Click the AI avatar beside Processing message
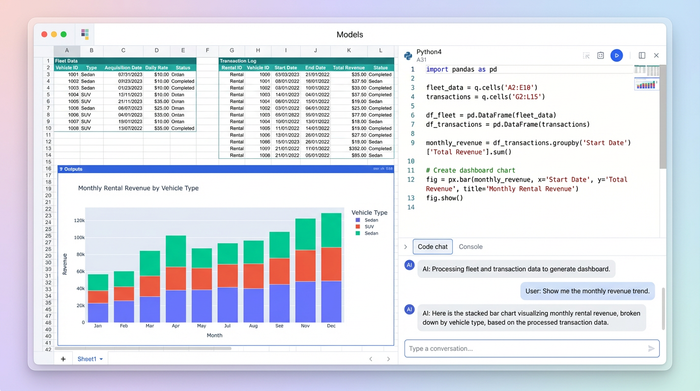 409,265
